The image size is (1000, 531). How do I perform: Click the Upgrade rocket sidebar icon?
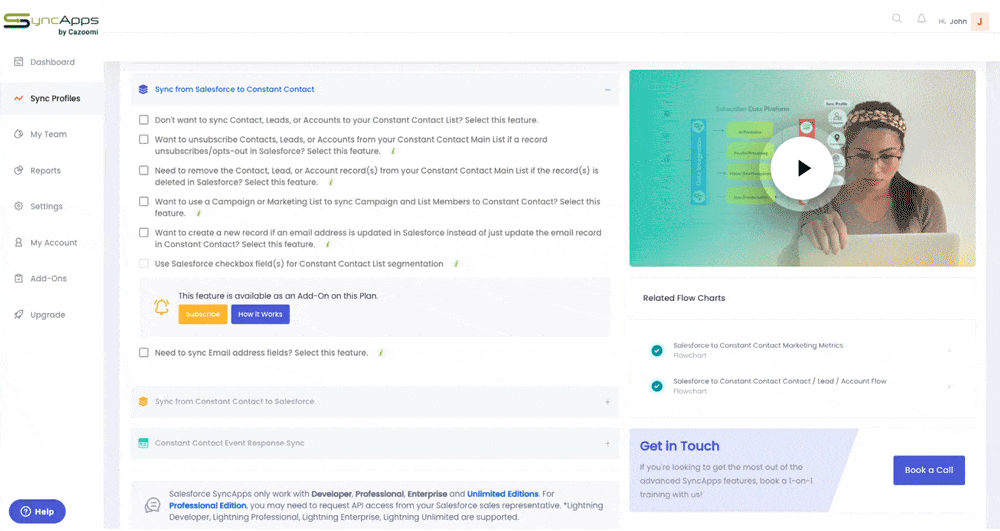(x=18, y=314)
